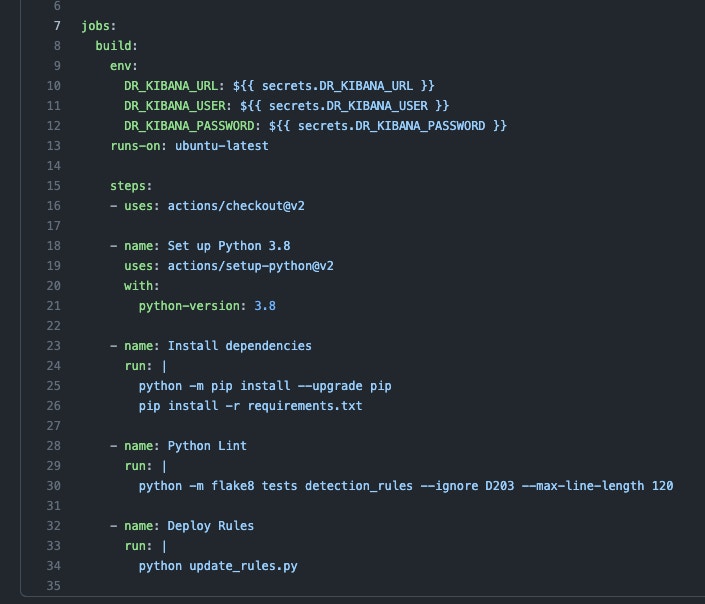Screen dimensions: 705x604
Task: Select line number 30 in the gutter
Action: pos(53,486)
